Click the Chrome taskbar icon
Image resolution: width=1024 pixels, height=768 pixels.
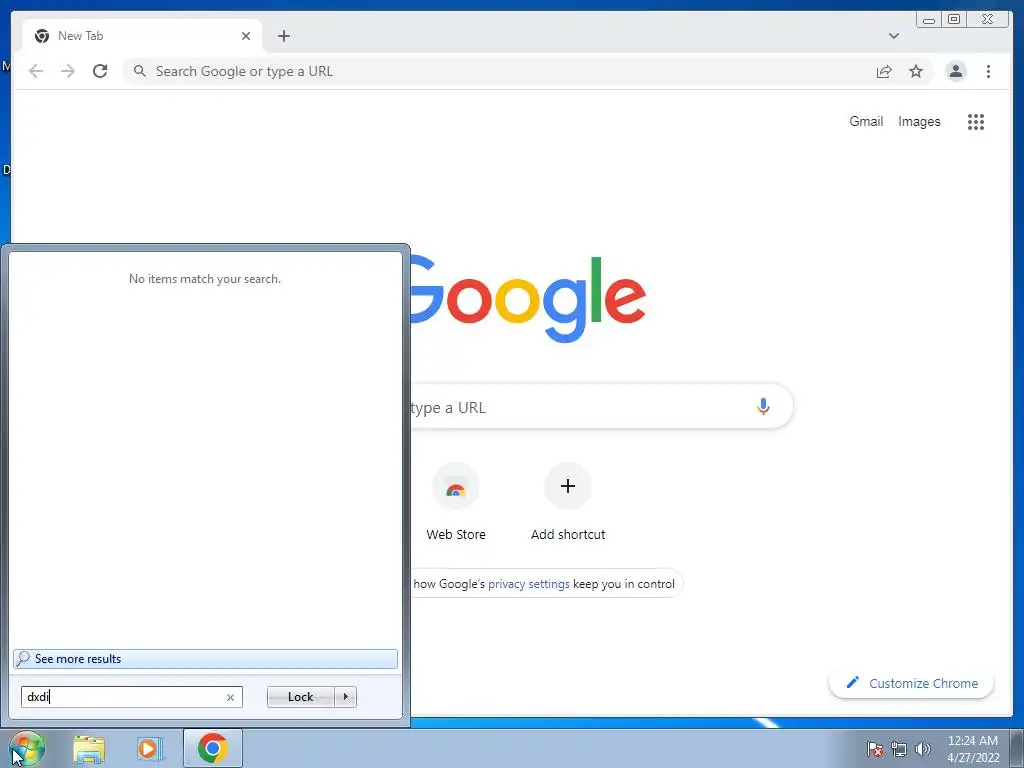tap(212, 748)
